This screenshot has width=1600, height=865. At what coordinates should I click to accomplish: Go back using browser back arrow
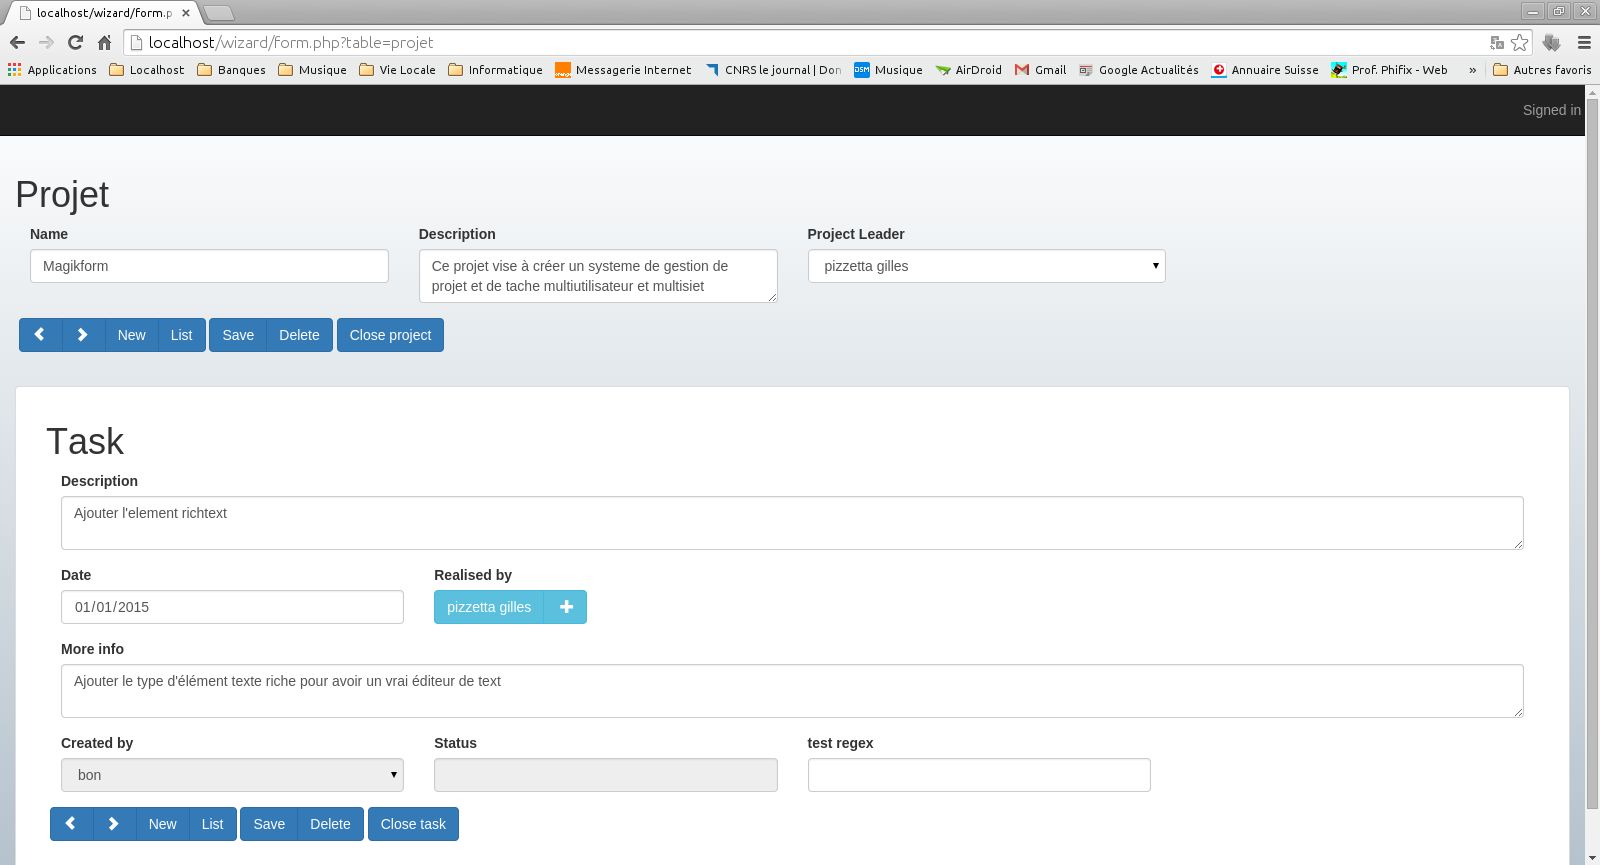(17, 42)
